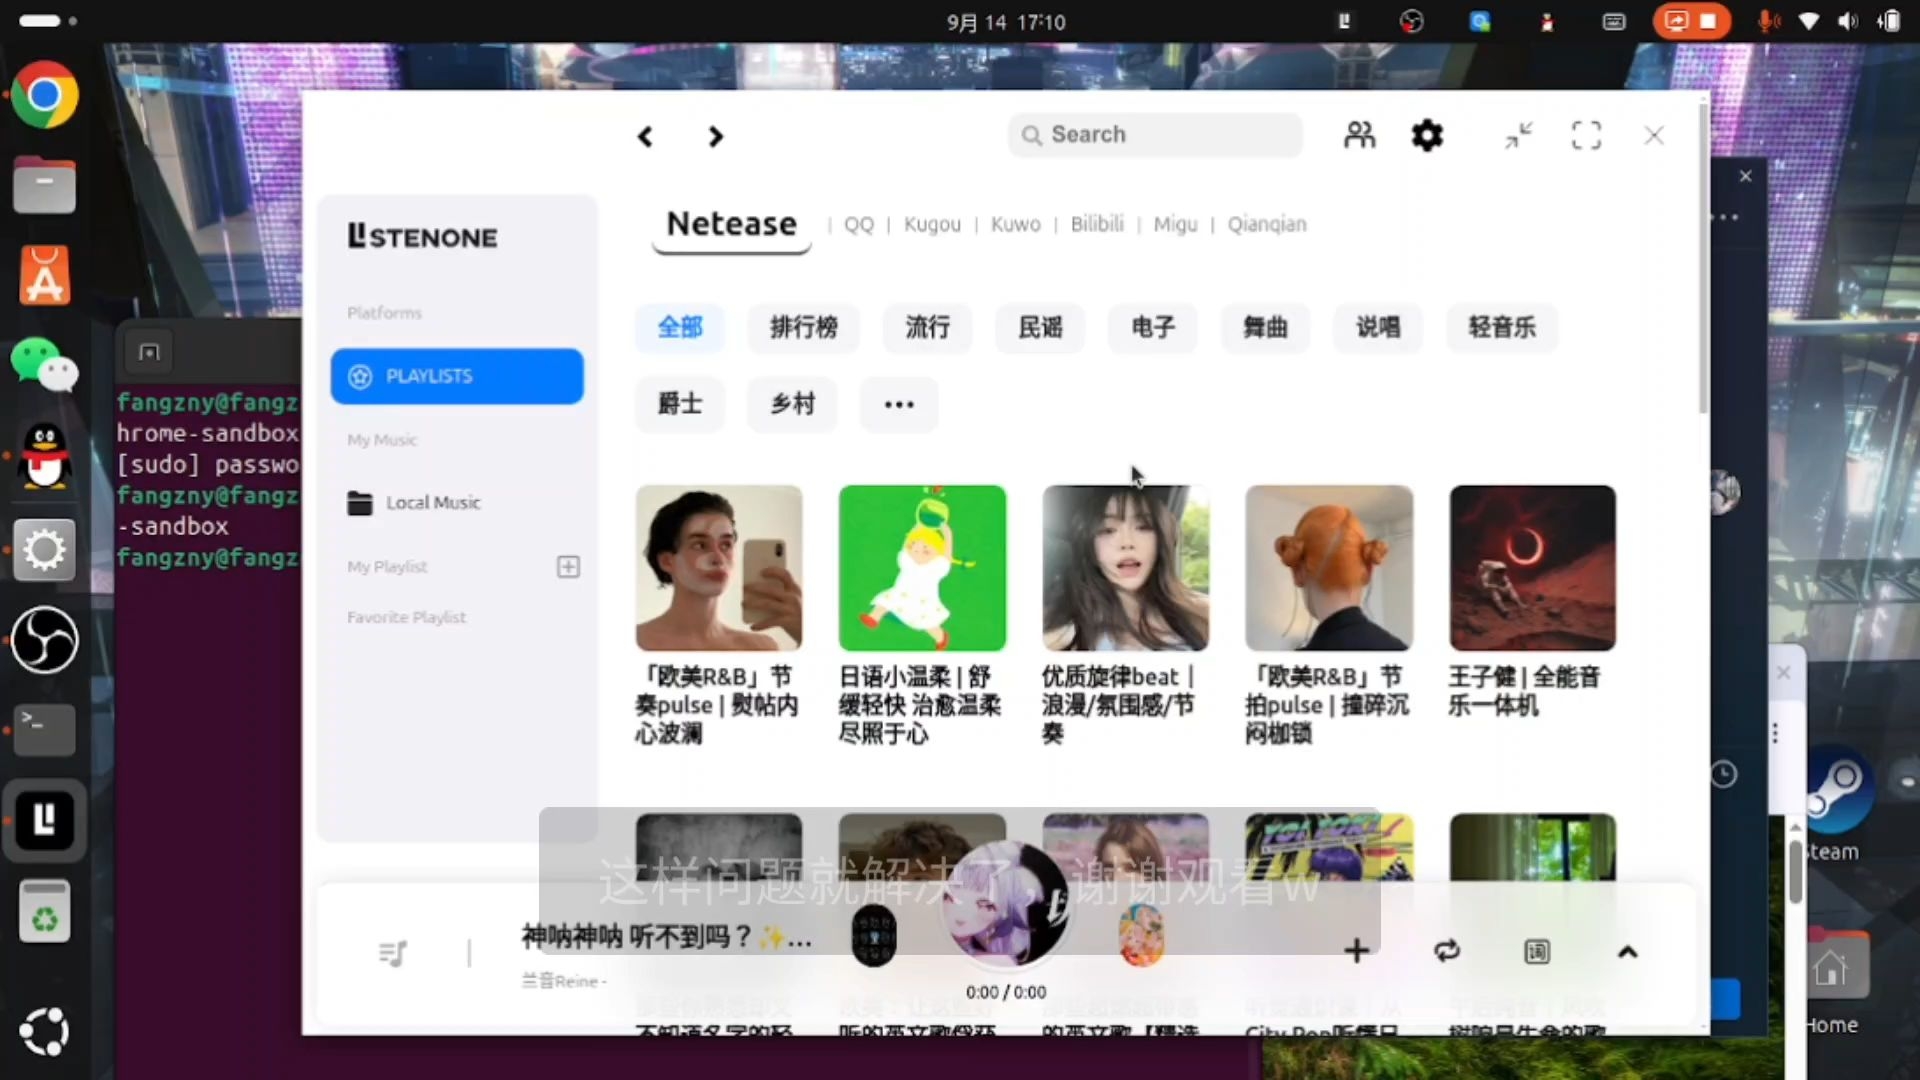Select the 民谣 category filter

click(x=1040, y=327)
